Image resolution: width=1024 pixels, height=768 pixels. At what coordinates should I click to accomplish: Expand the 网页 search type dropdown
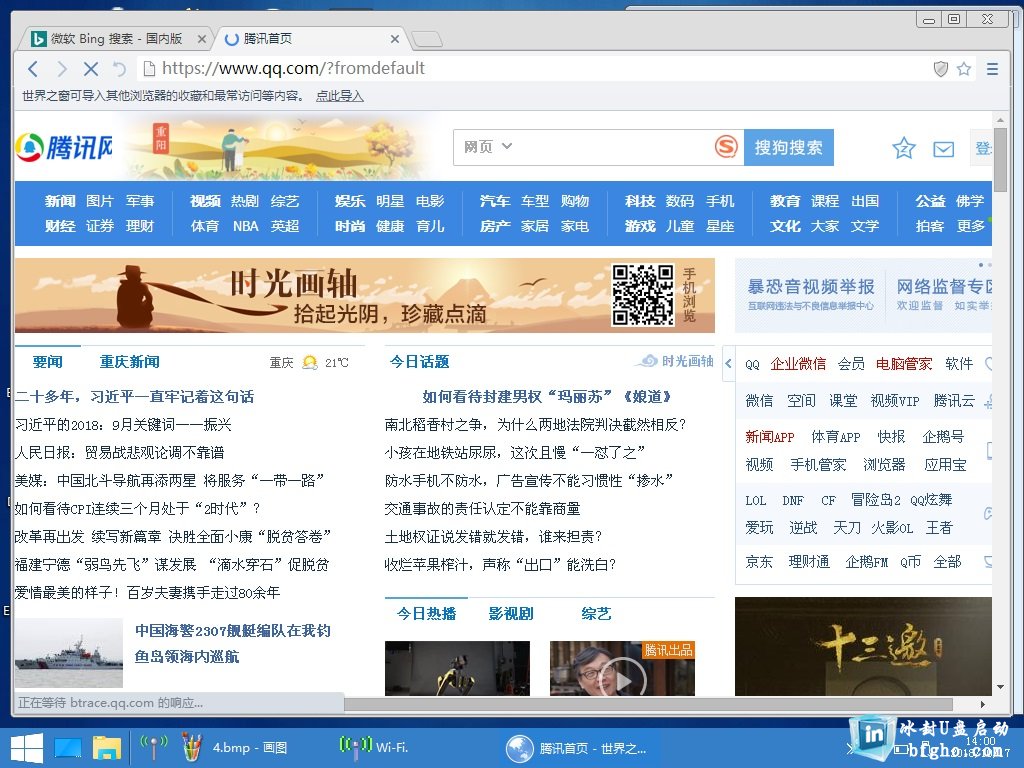coord(488,147)
